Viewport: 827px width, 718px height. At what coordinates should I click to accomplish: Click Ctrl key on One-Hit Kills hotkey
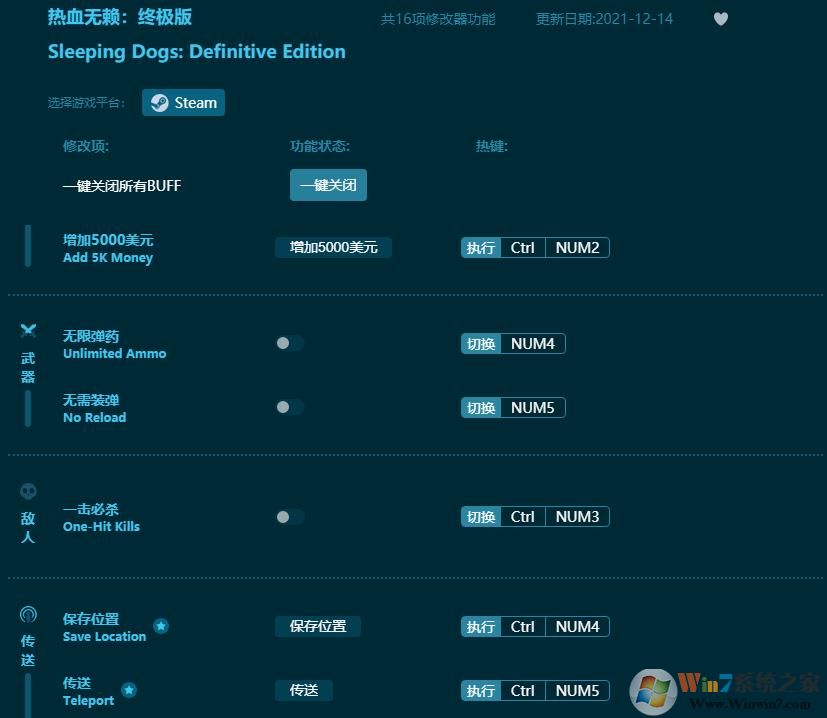[522, 516]
